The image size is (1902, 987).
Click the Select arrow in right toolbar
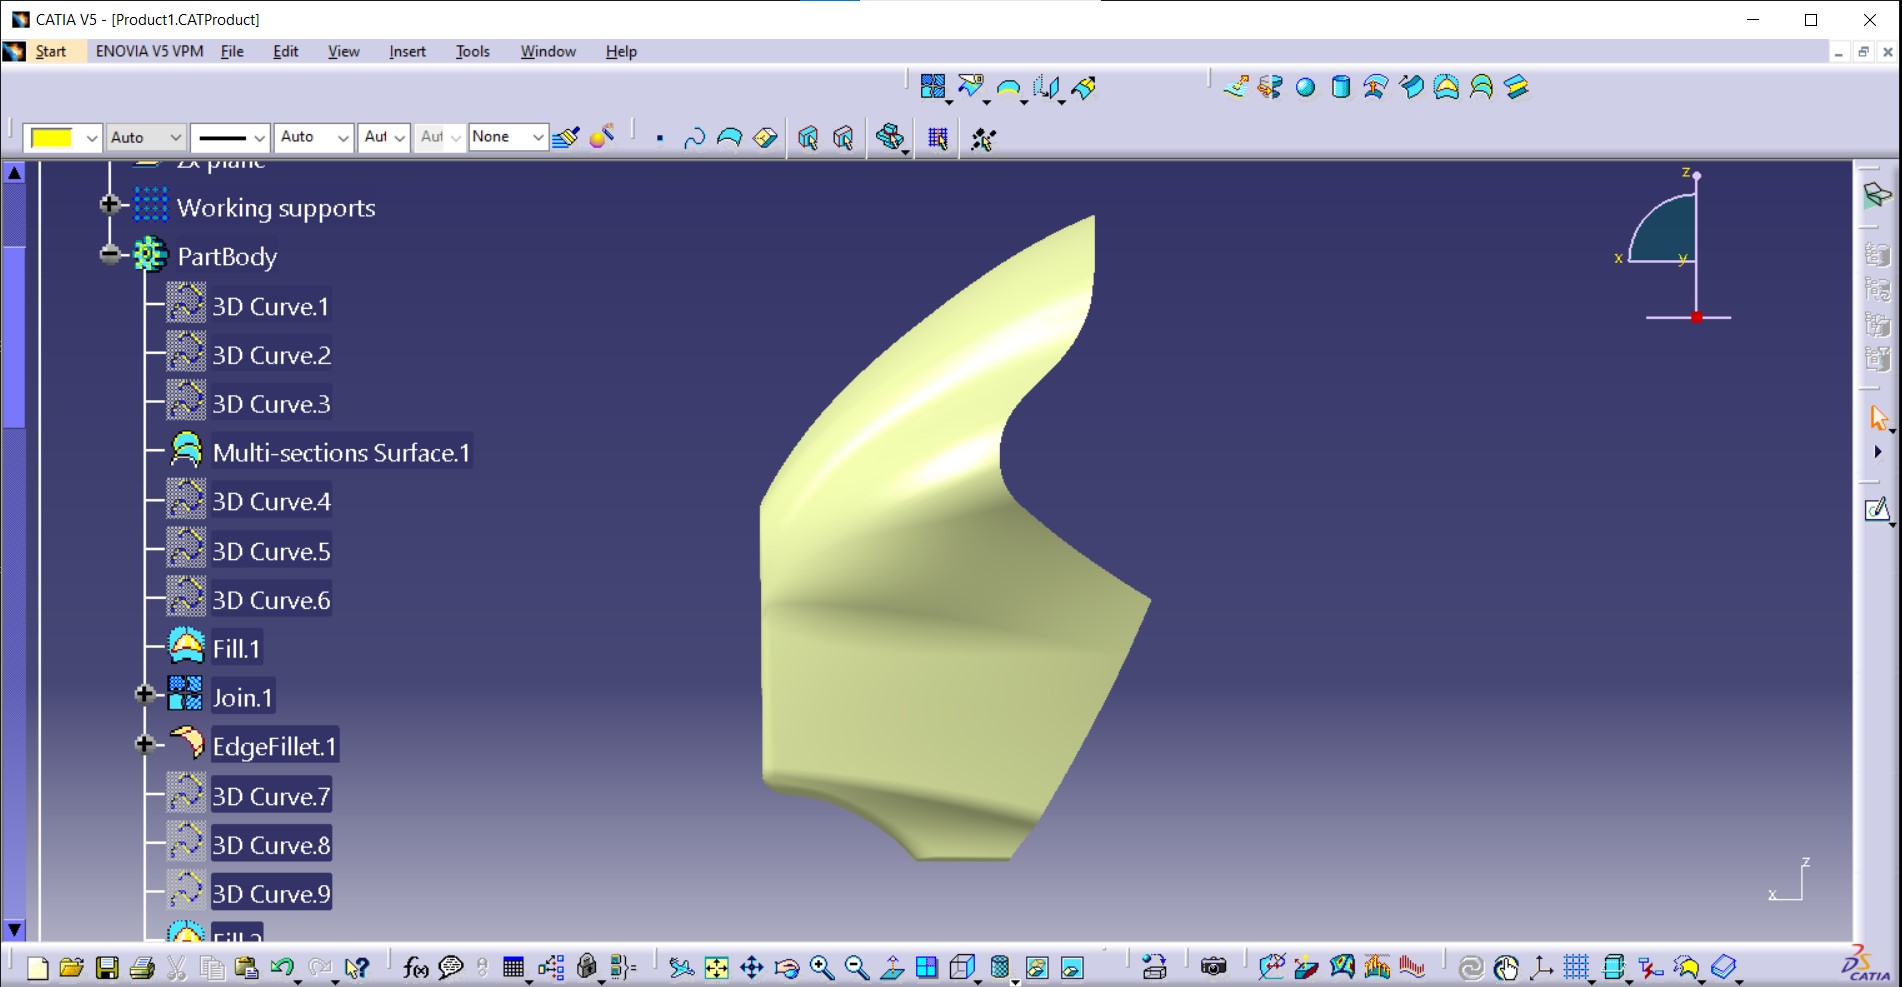click(x=1878, y=418)
